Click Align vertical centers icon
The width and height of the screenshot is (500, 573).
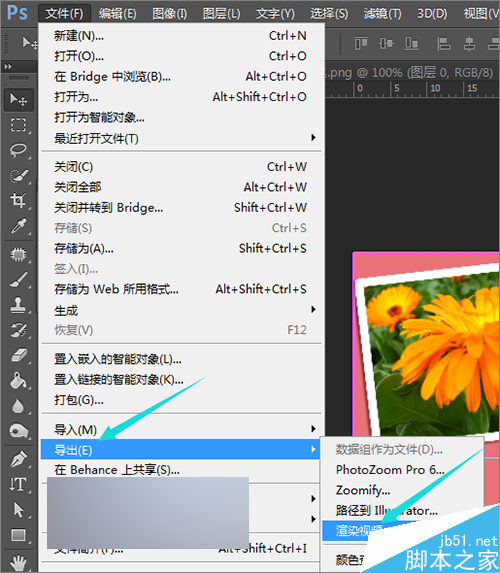[x=386, y=43]
